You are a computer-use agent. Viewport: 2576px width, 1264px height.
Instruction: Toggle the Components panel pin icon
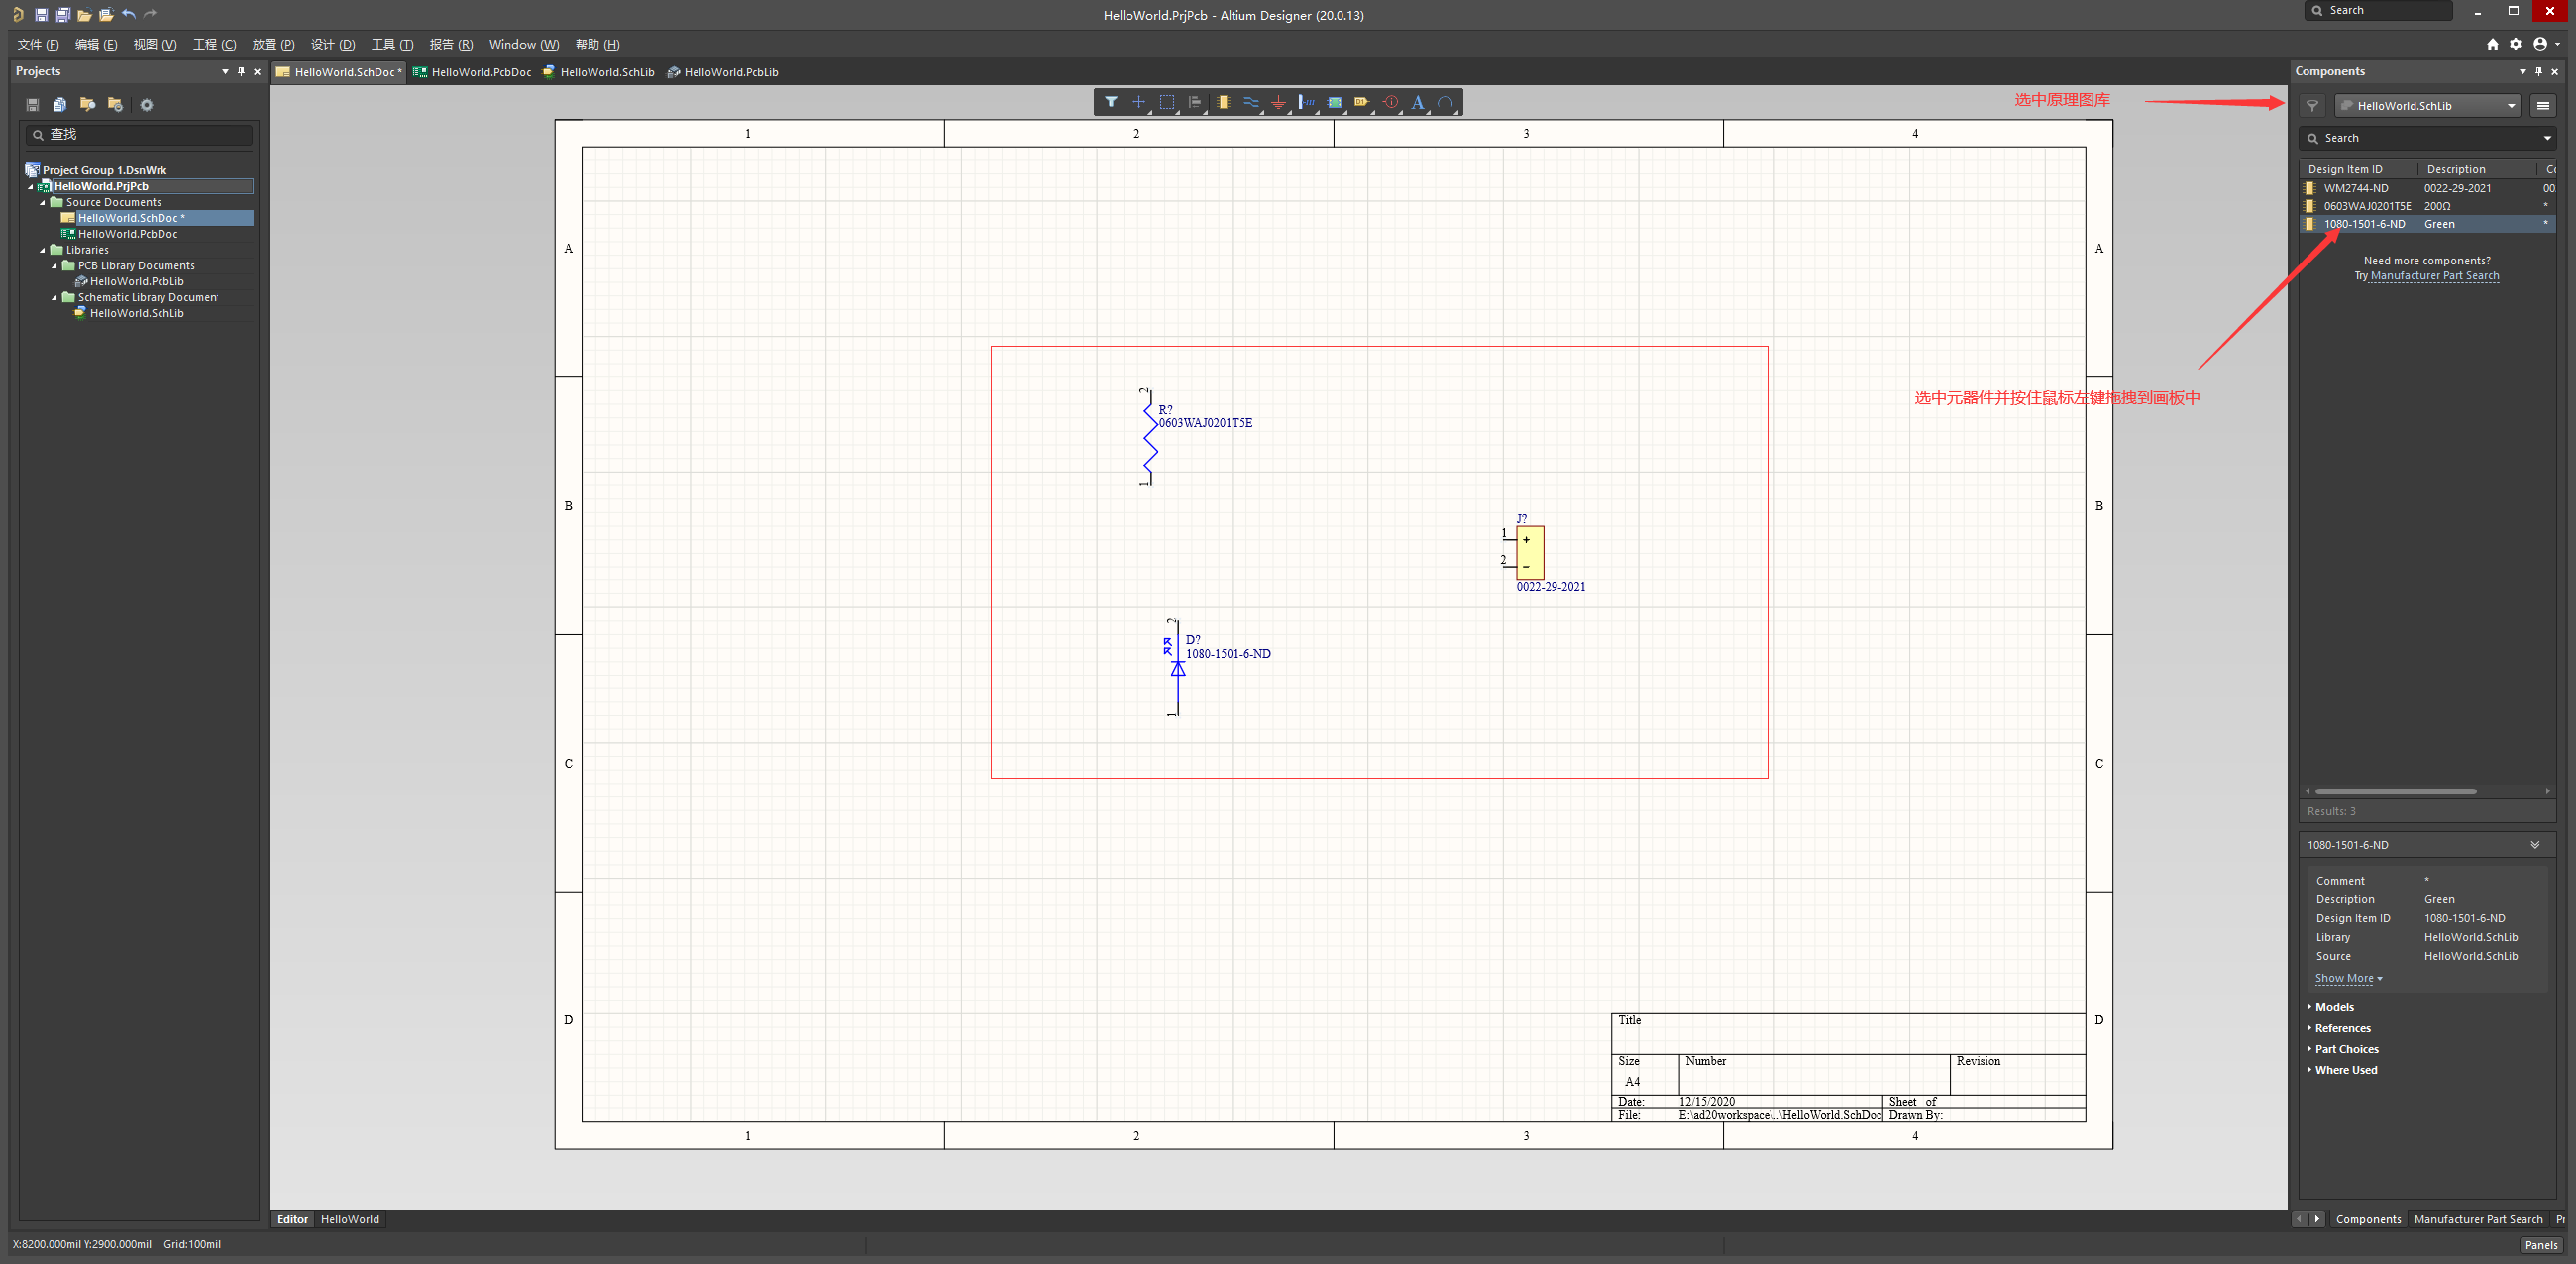tap(2538, 71)
